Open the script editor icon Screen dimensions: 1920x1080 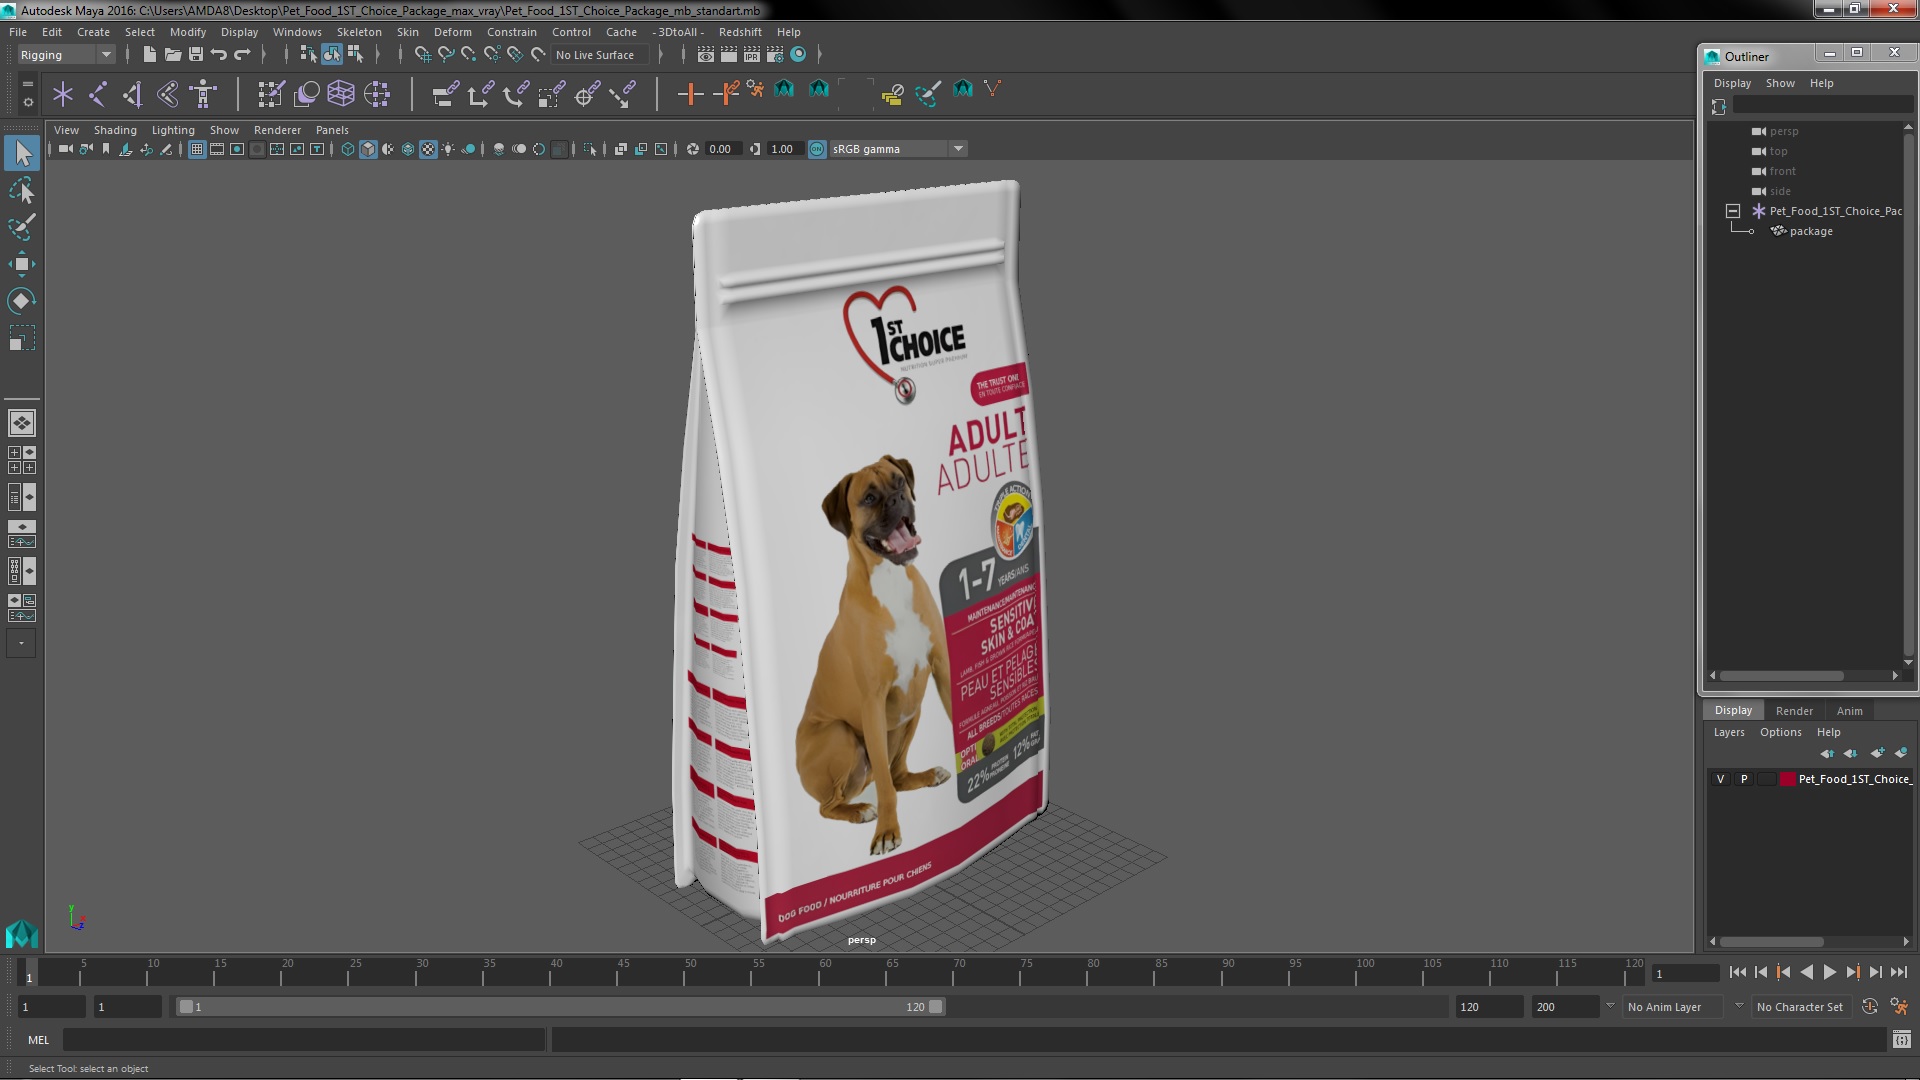[x=1901, y=1040]
